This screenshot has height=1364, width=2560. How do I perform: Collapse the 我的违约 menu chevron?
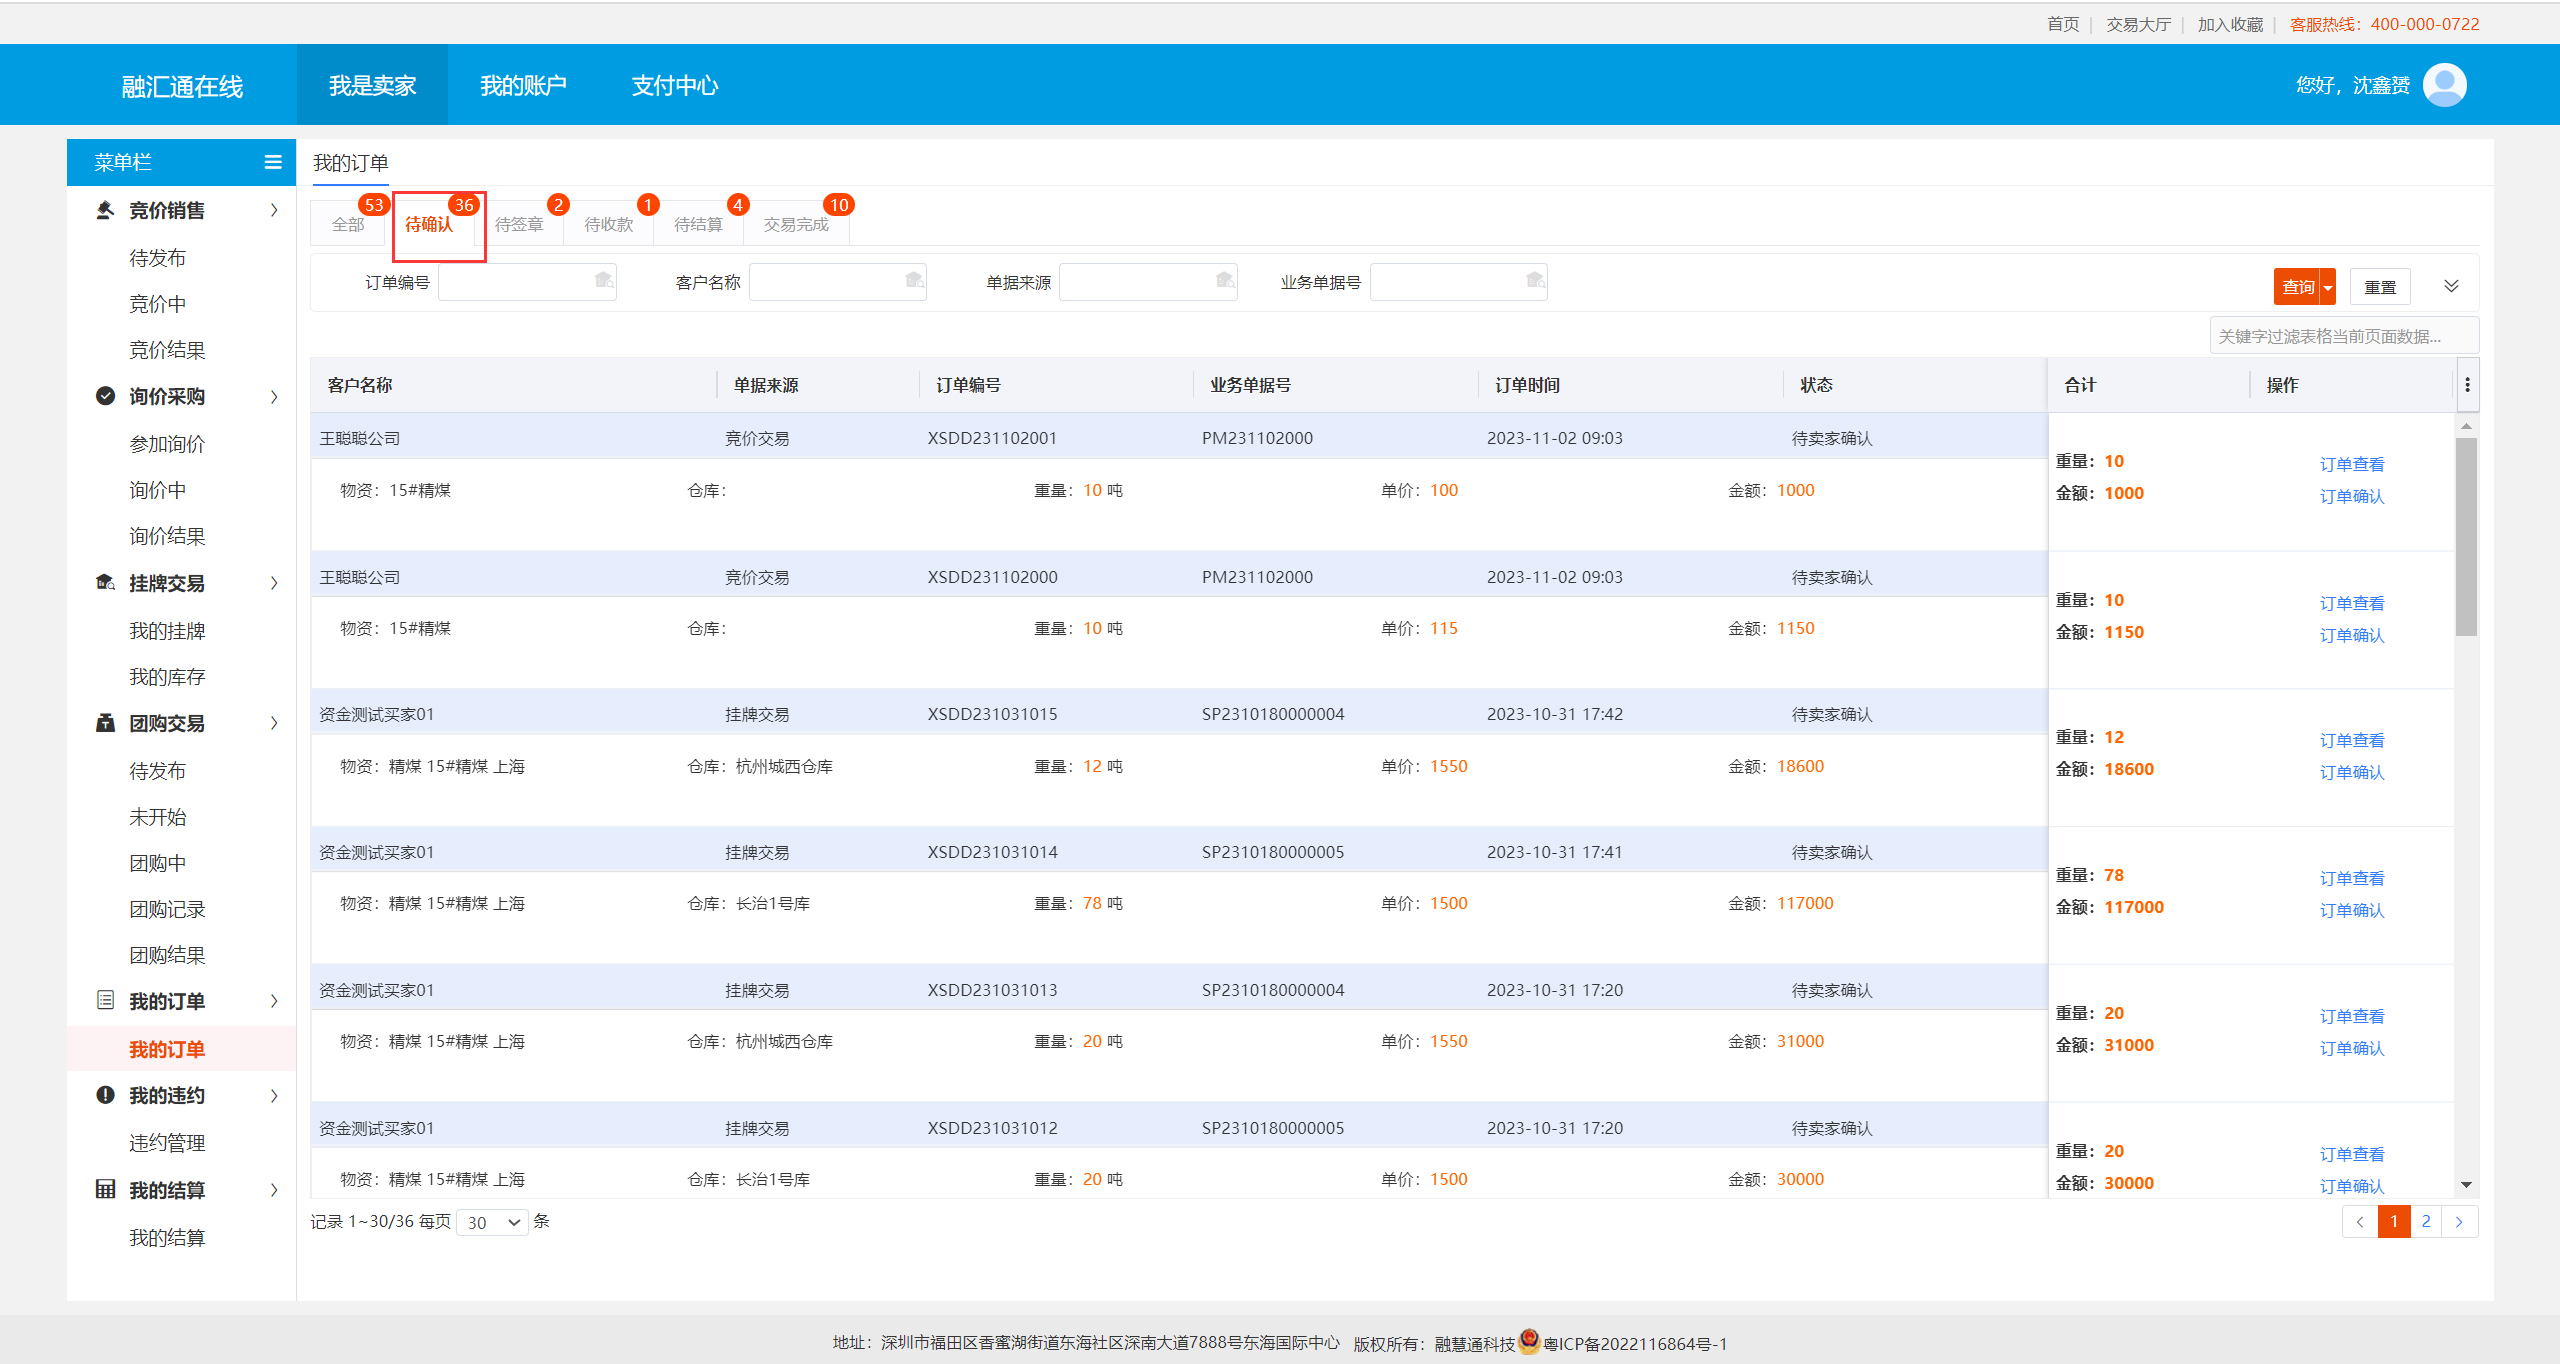[274, 1096]
